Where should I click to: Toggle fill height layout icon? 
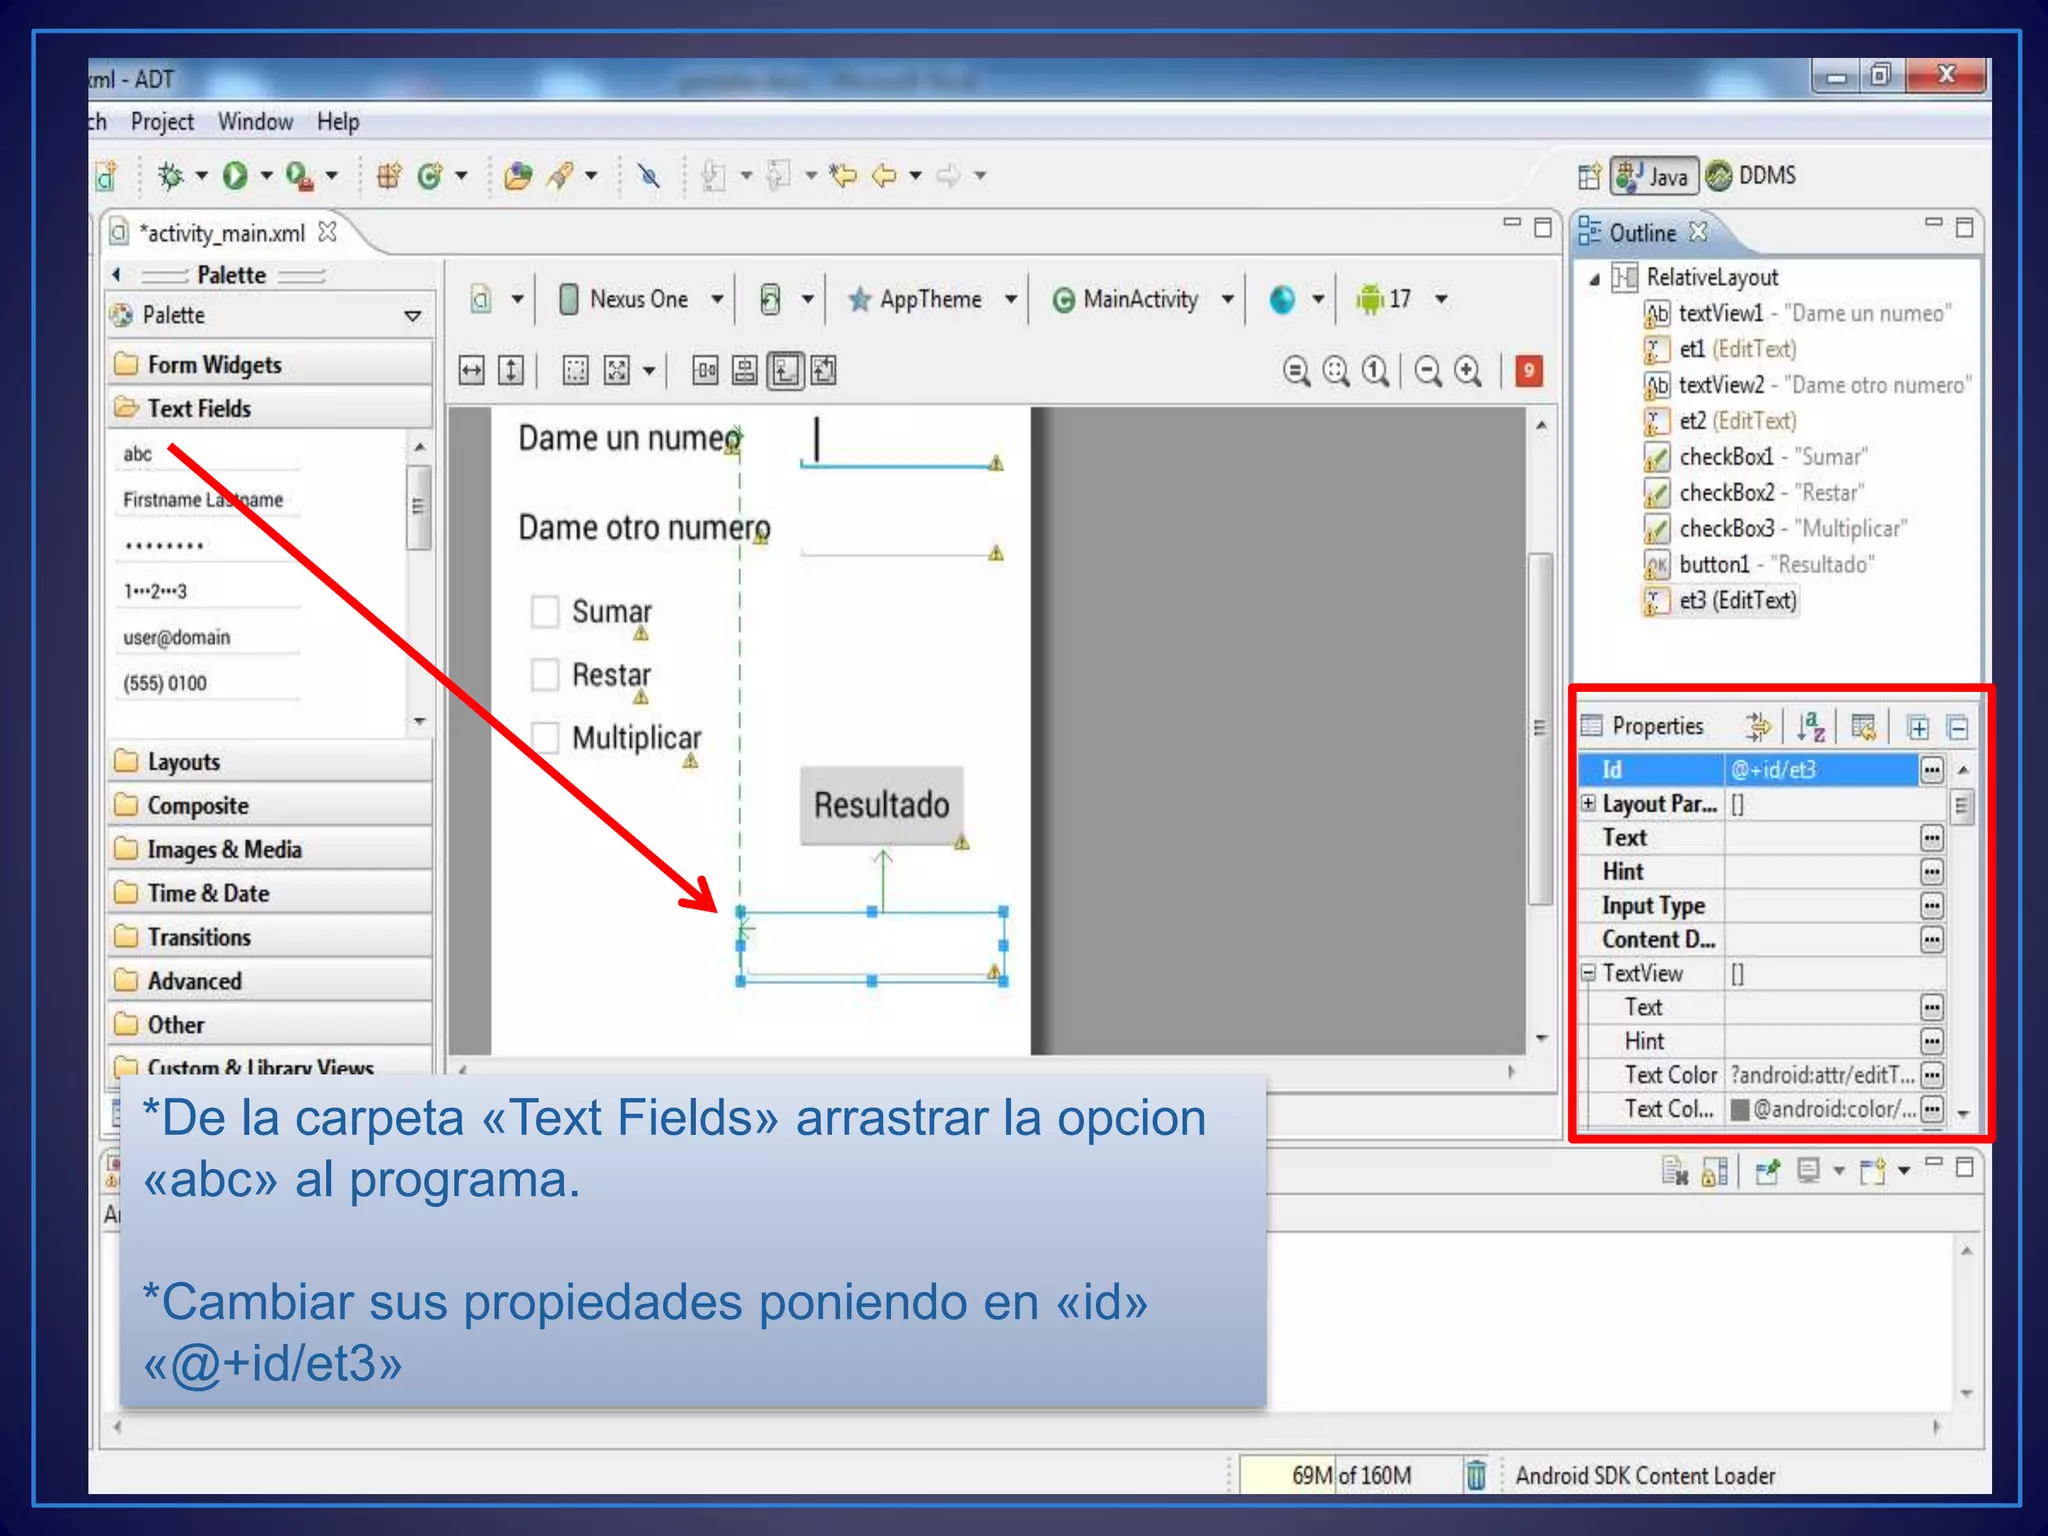(x=511, y=371)
